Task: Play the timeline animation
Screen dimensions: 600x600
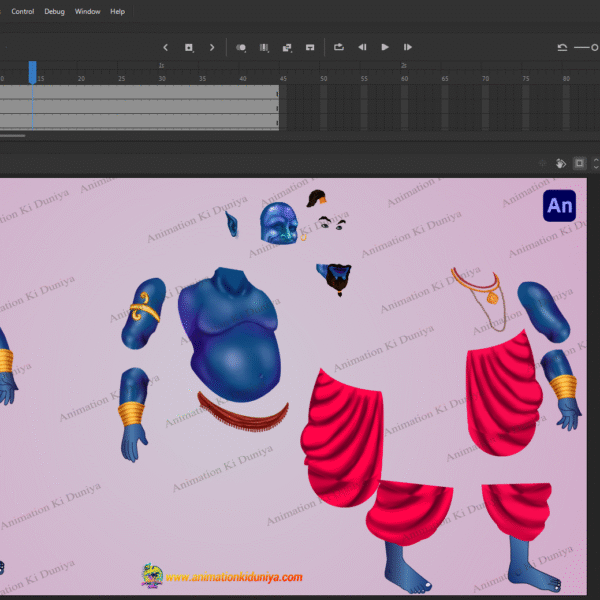Action: tap(385, 47)
